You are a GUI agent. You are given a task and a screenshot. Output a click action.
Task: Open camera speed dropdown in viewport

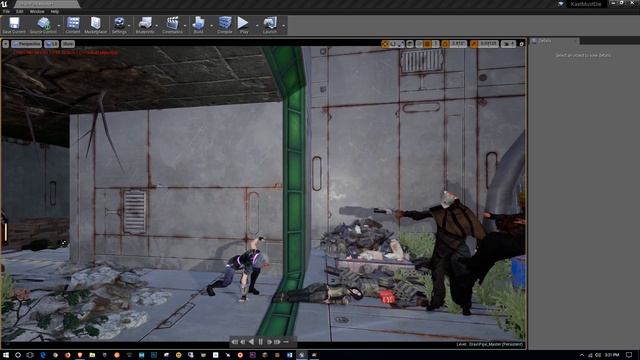click(x=509, y=44)
